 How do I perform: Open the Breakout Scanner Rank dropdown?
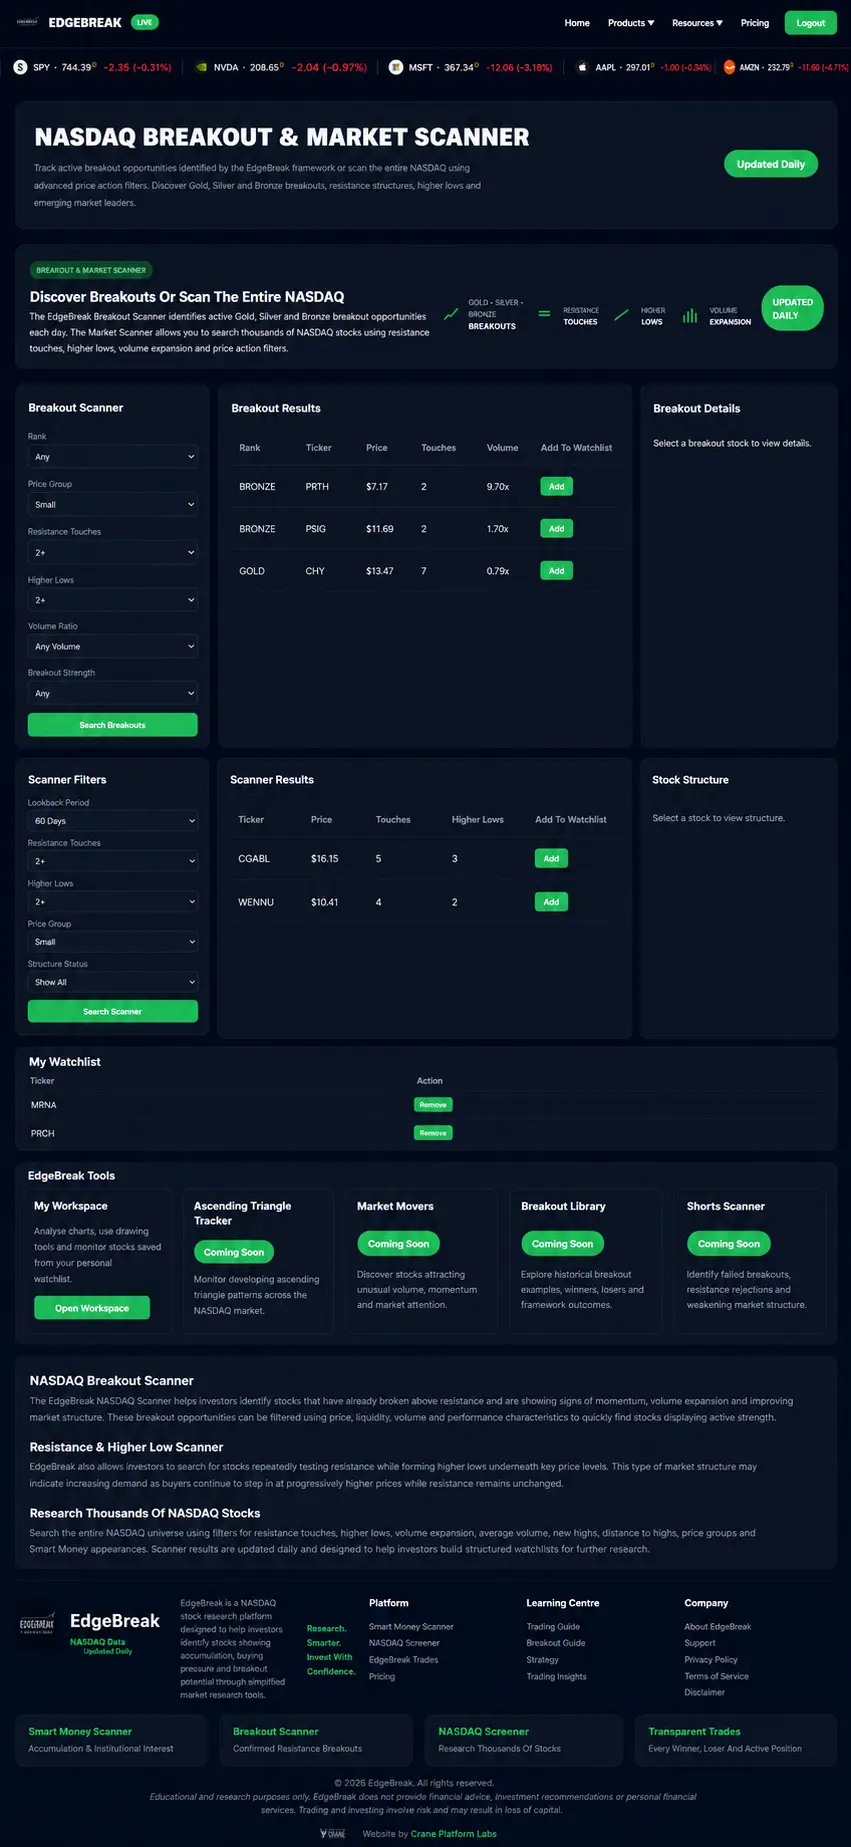[113, 457]
